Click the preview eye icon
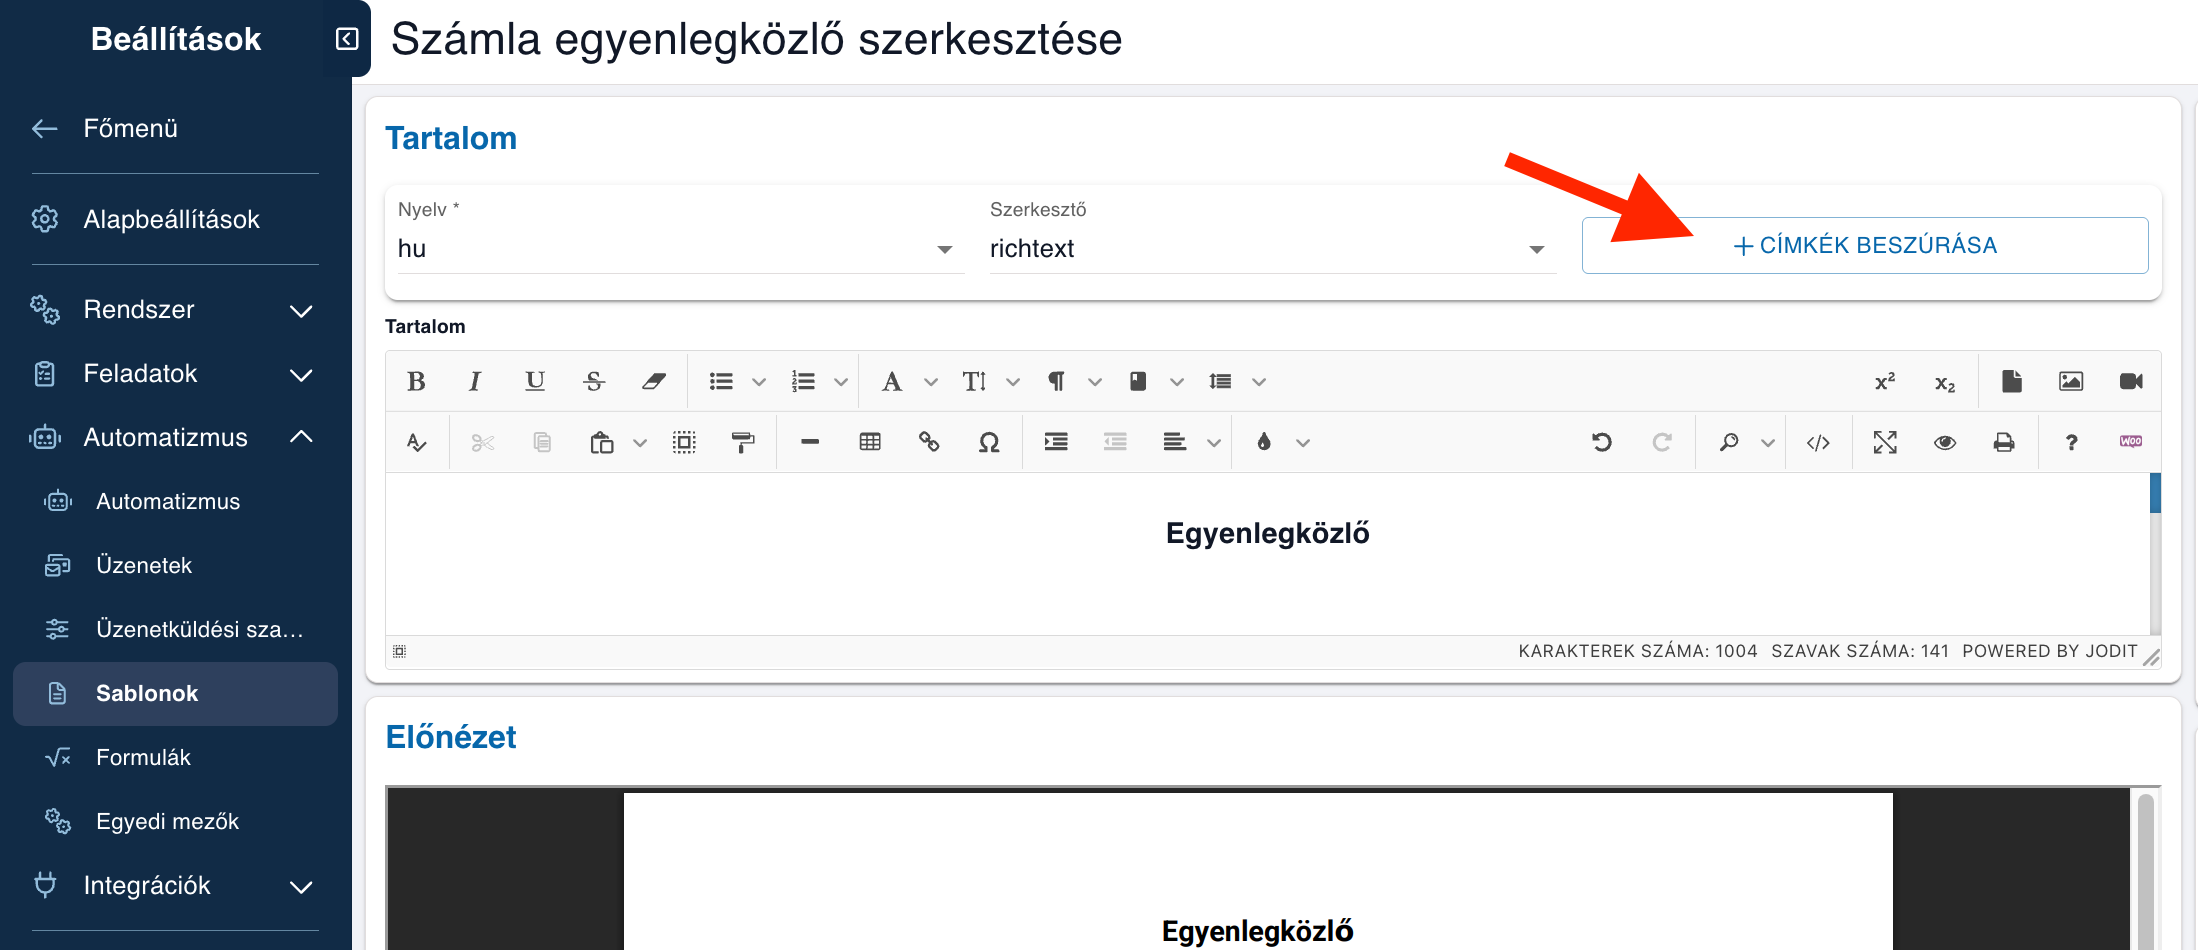The image size is (2198, 950). (x=1945, y=442)
